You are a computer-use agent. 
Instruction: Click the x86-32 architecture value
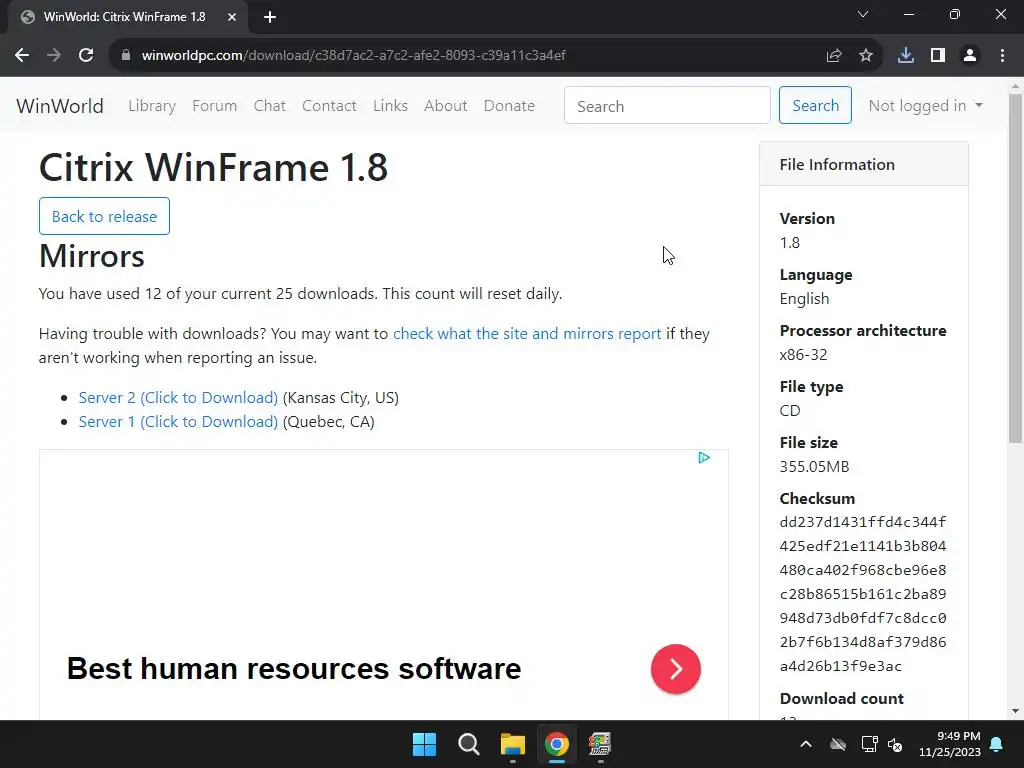803,355
